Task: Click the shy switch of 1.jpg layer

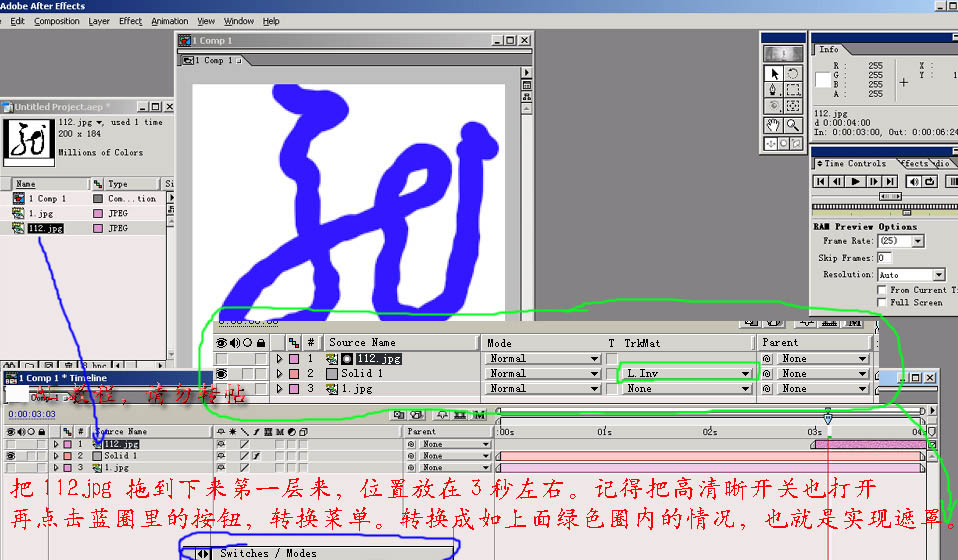Action: pos(221,467)
